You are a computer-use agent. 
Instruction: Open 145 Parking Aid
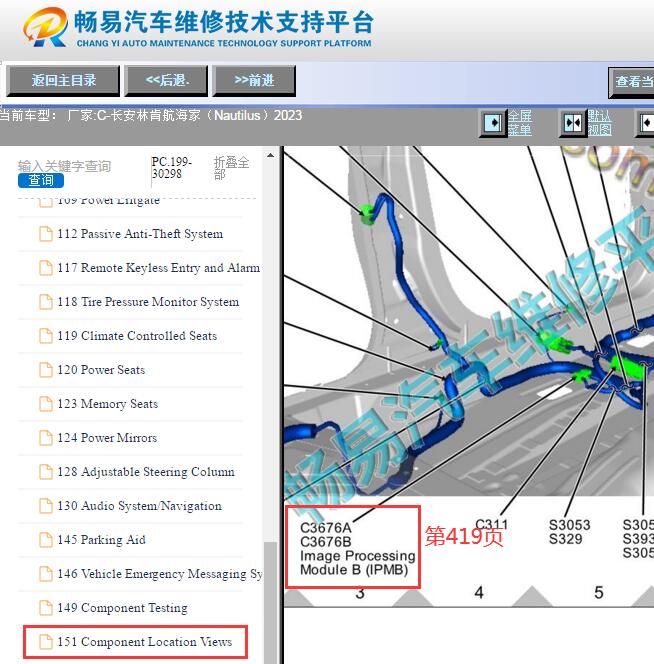coord(102,540)
